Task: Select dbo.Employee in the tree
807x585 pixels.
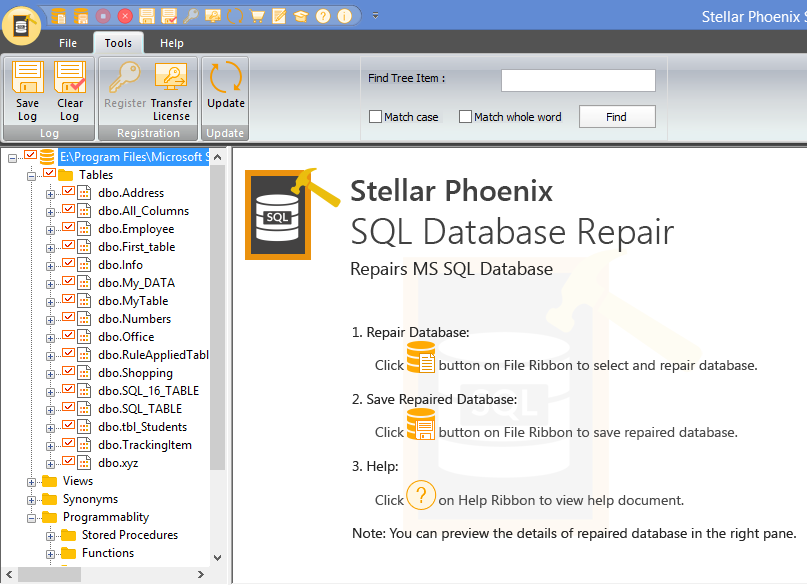Action: coord(136,229)
